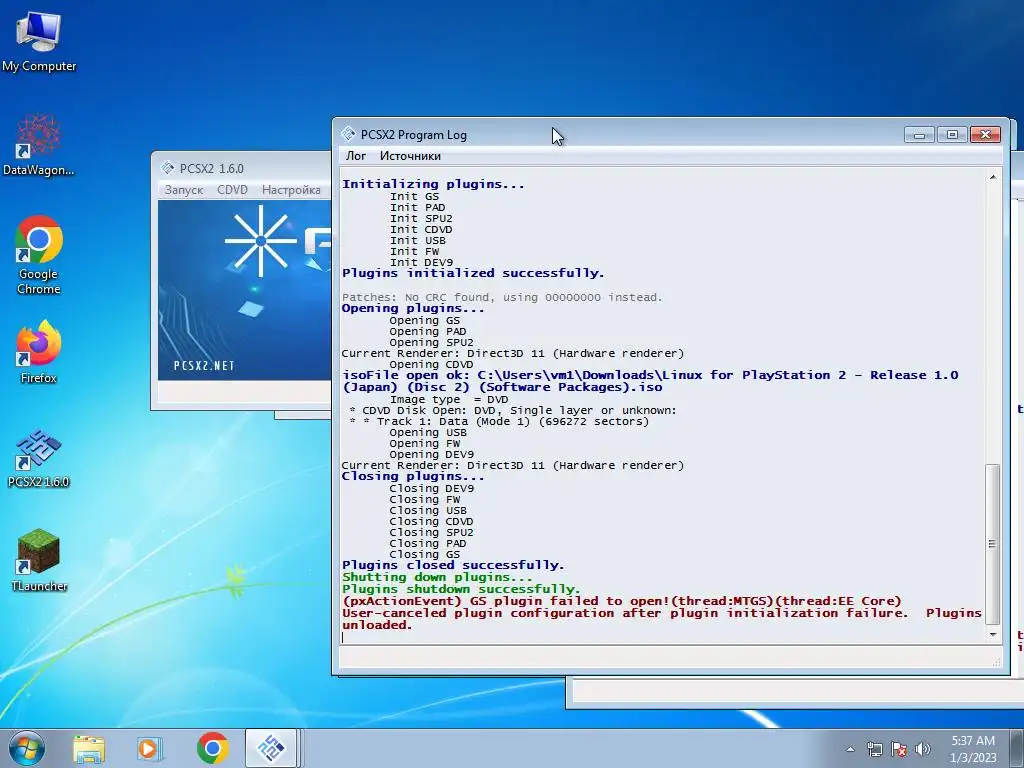Launch Google Chrome from the desktop shortcut
Viewport: 1024px width, 768px height.
pos(39,255)
